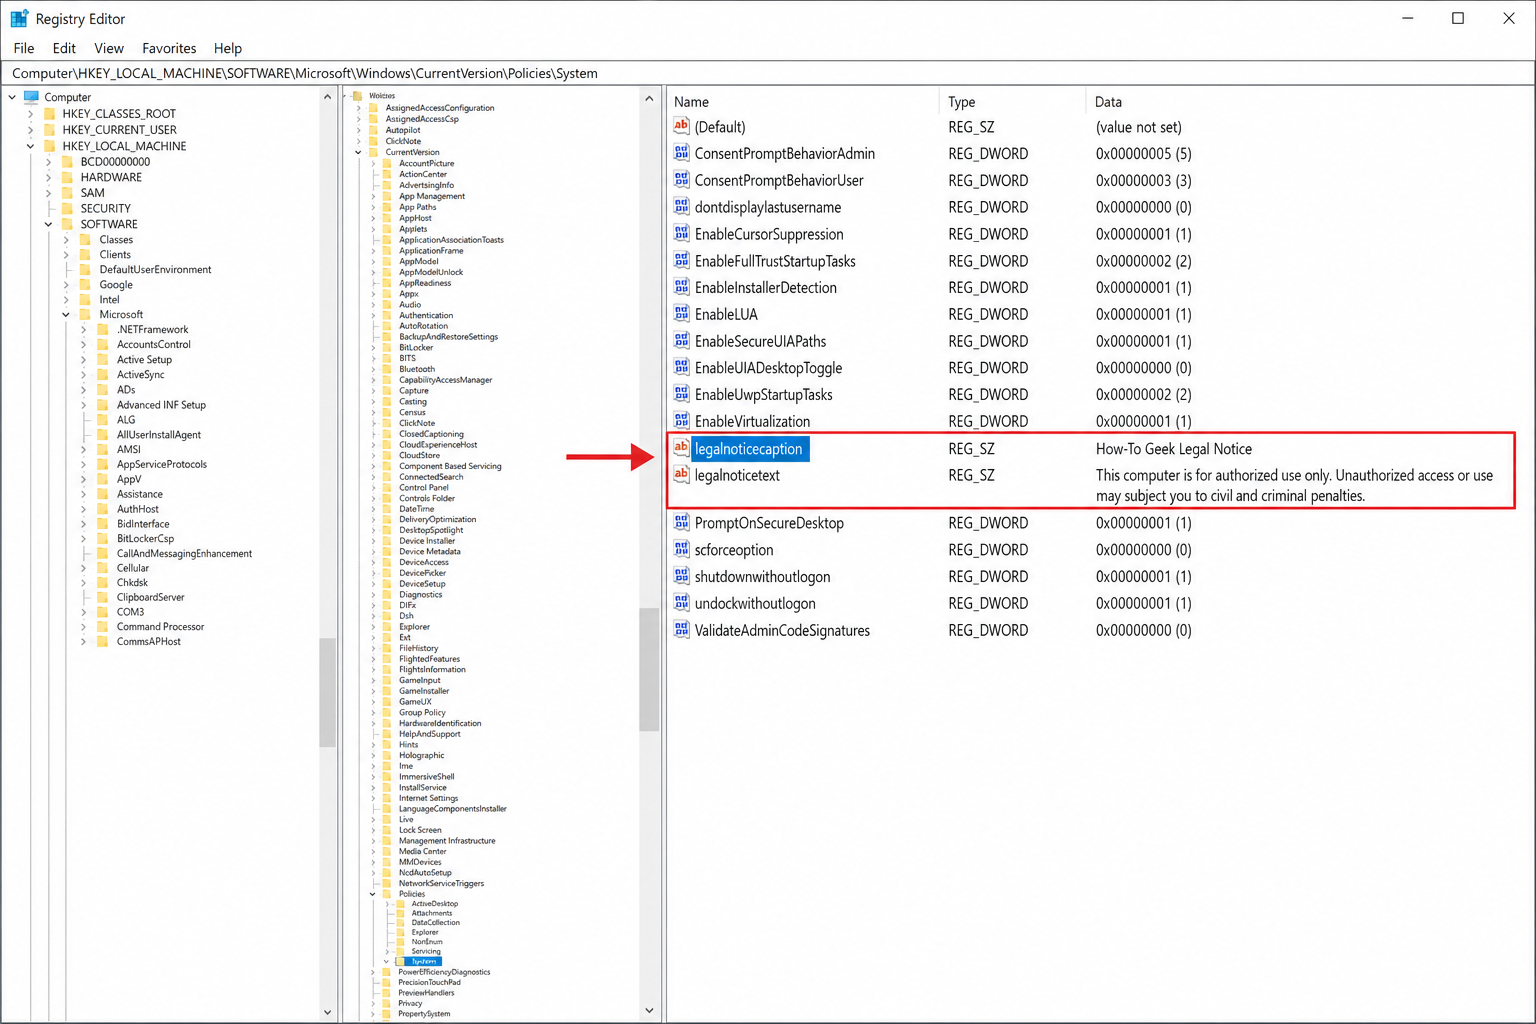Viewport: 1536px width, 1024px height.
Task: Select the EnableLUA value icon
Action: point(681,314)
